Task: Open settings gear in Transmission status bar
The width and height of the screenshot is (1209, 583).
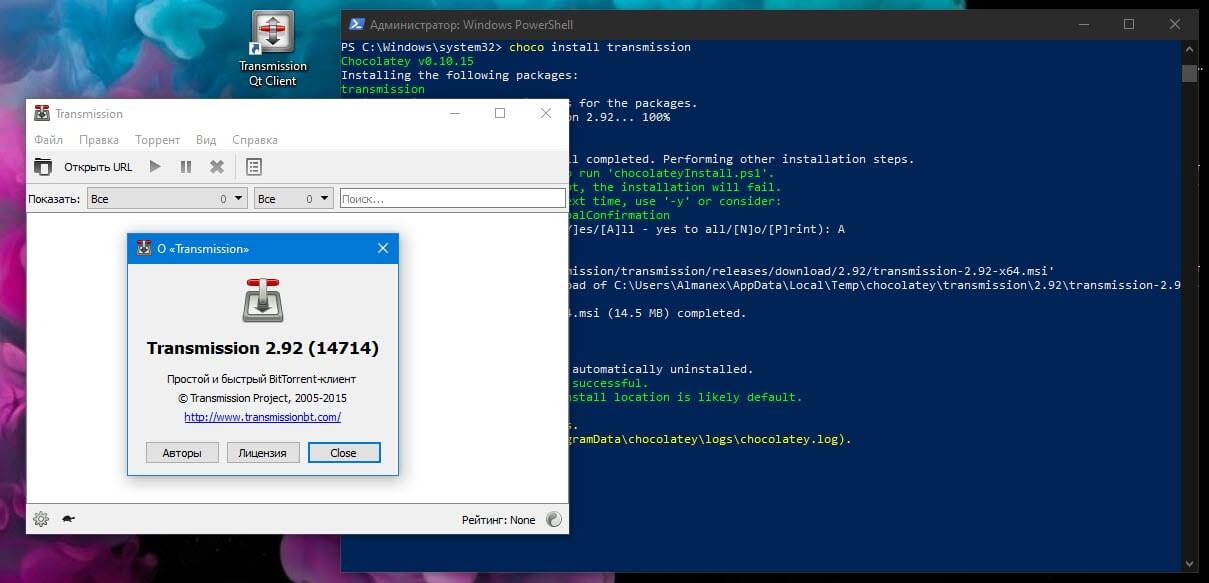Action: 41,519
